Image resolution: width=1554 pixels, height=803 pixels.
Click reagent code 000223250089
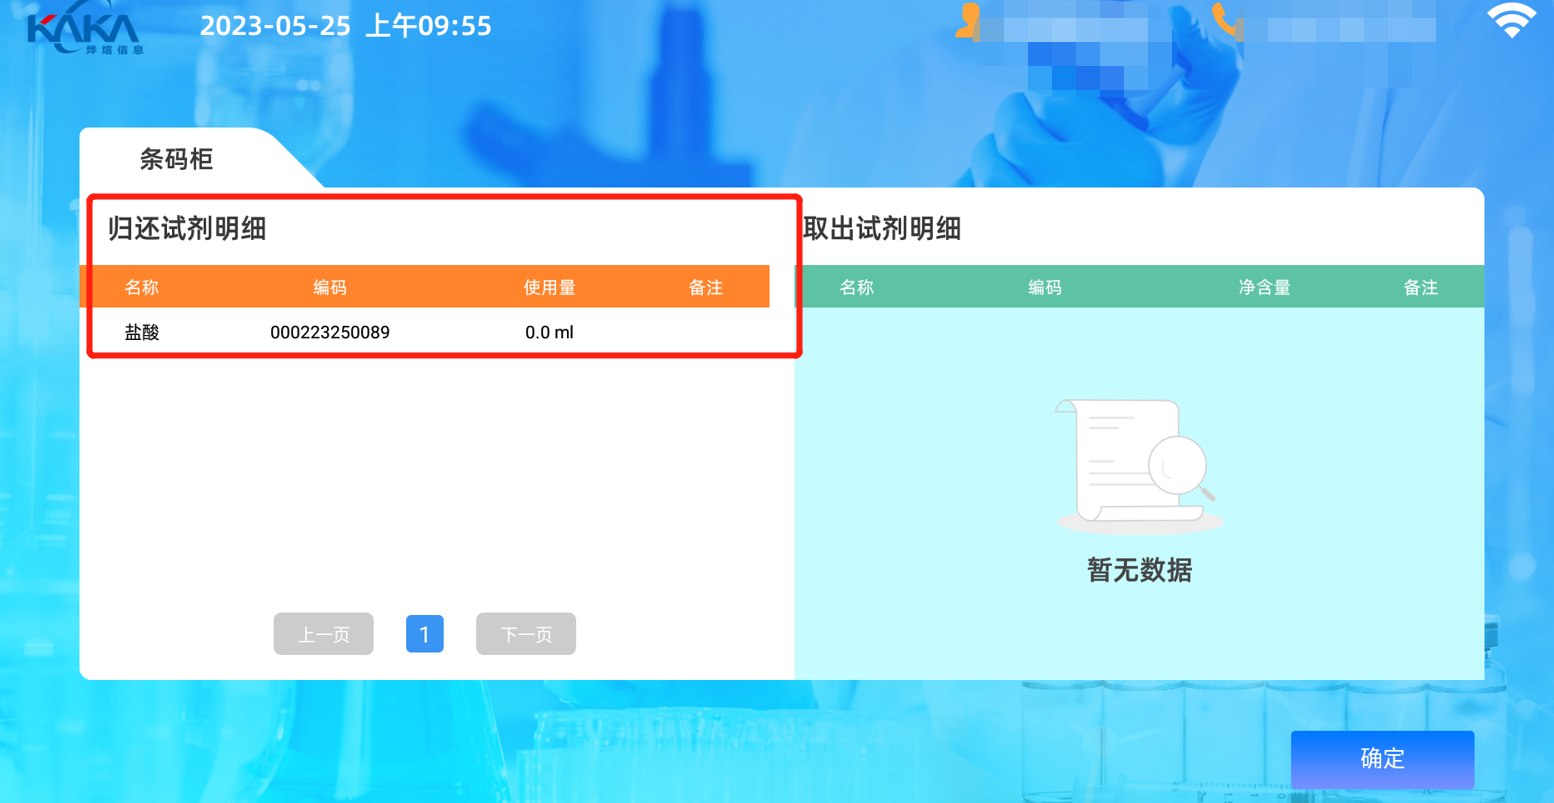pos(330,332)
